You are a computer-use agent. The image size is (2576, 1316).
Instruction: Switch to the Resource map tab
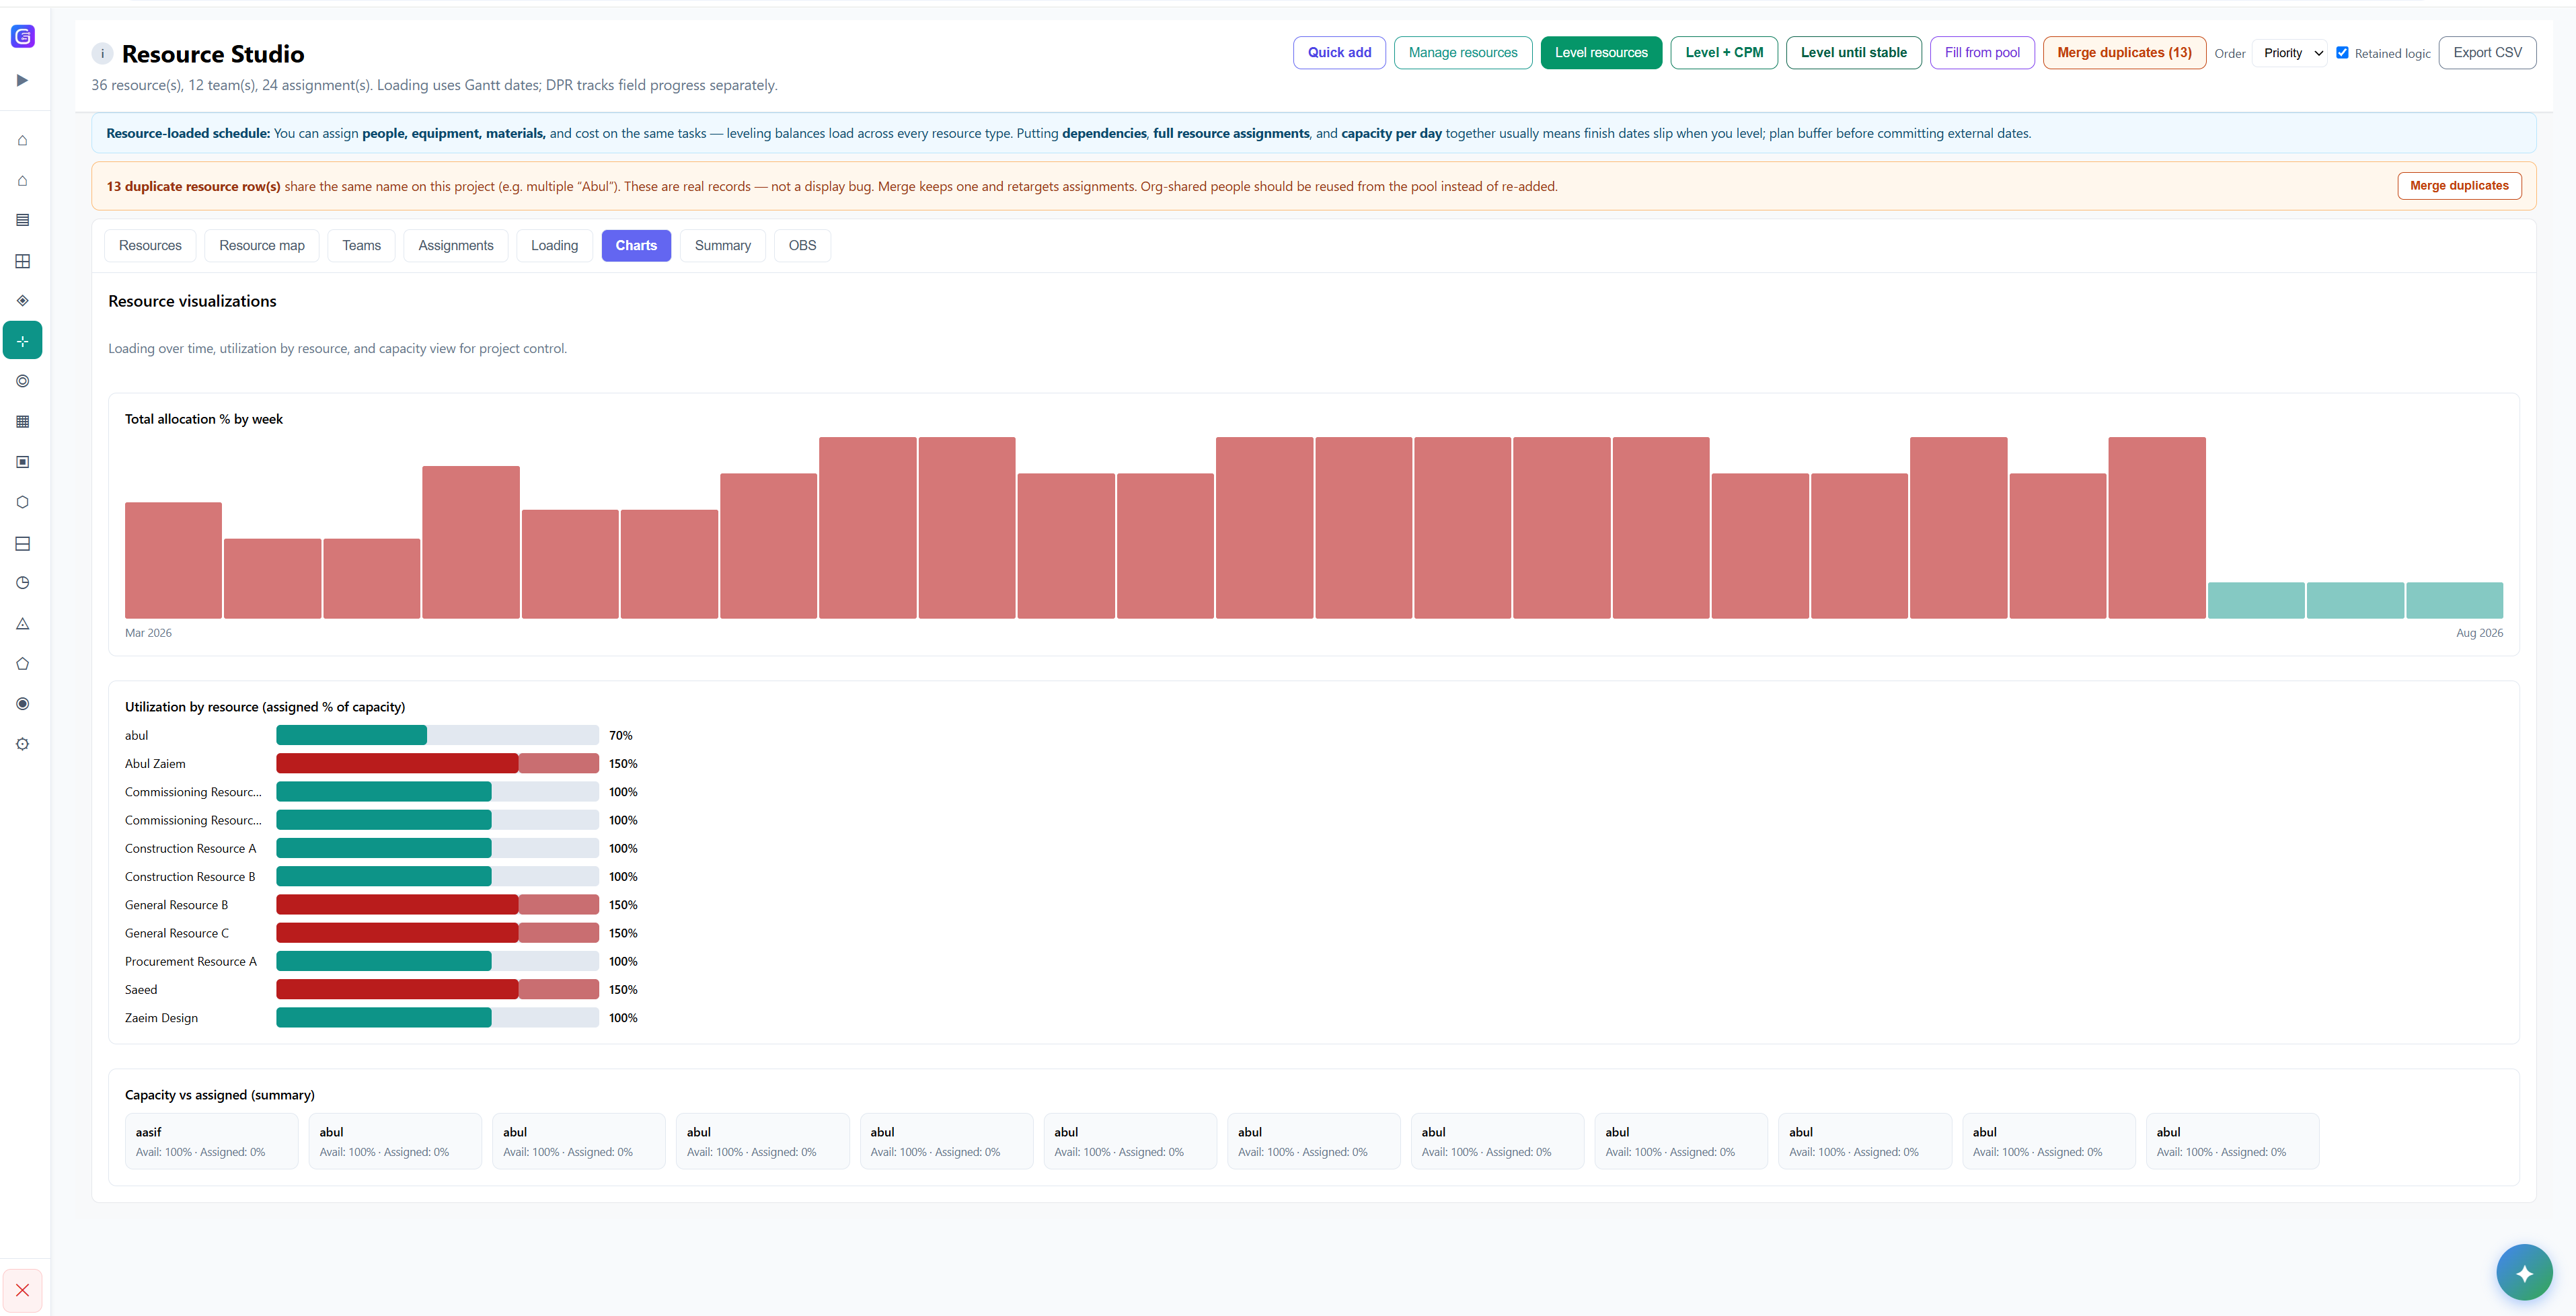point(262,246)
